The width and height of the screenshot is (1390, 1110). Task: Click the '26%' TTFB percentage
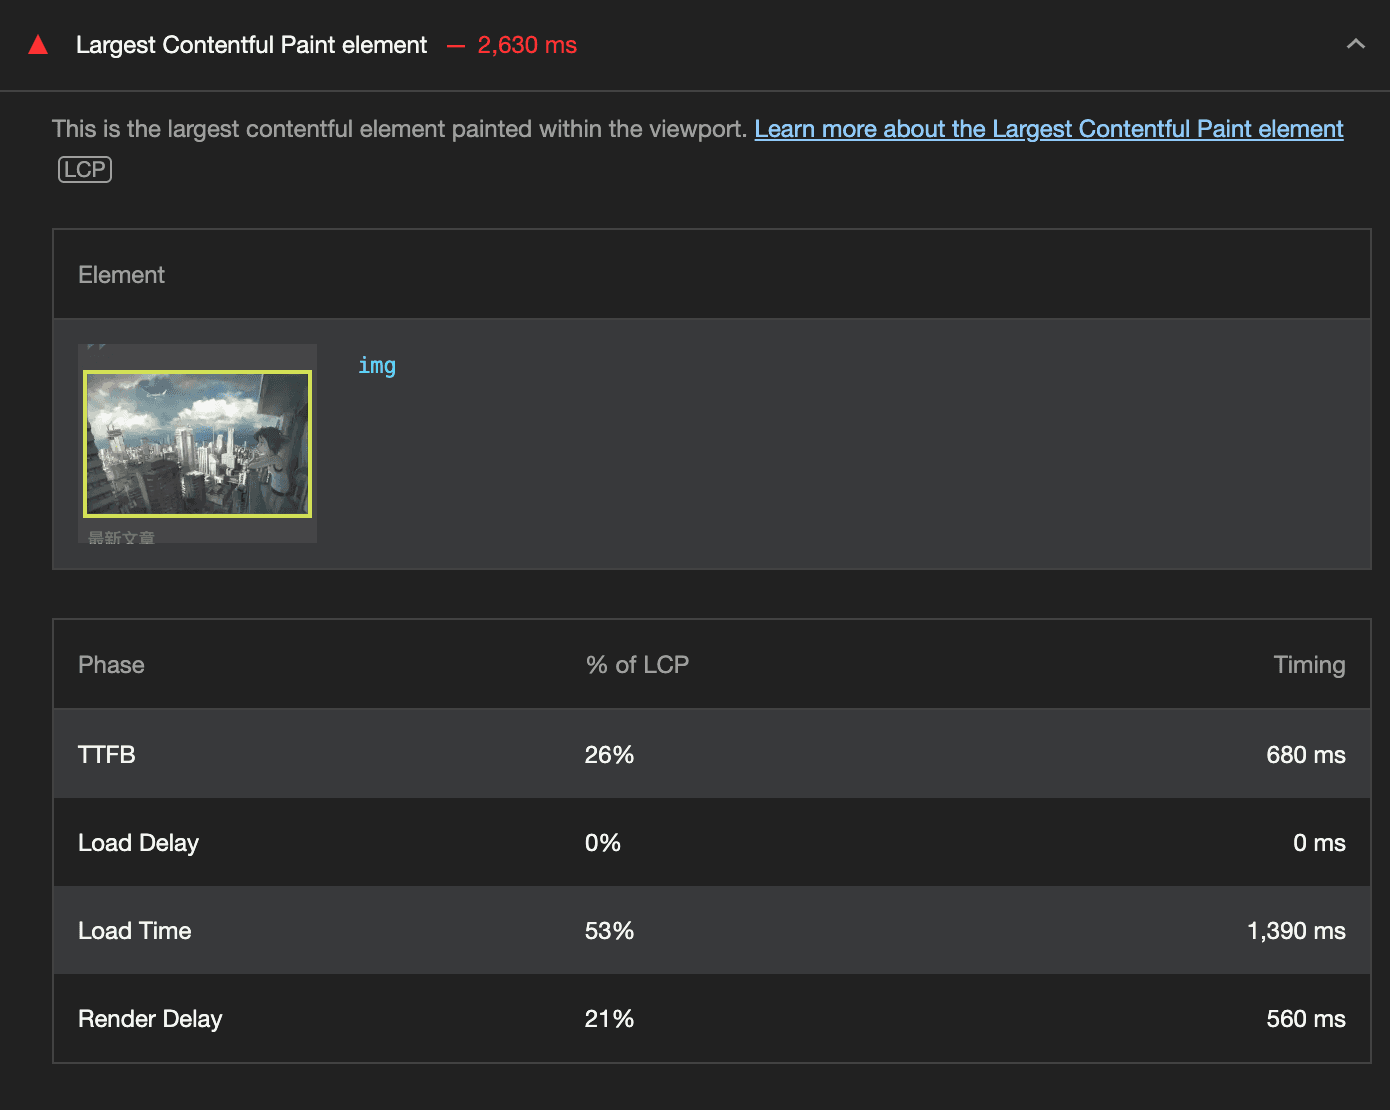point(609,755)
